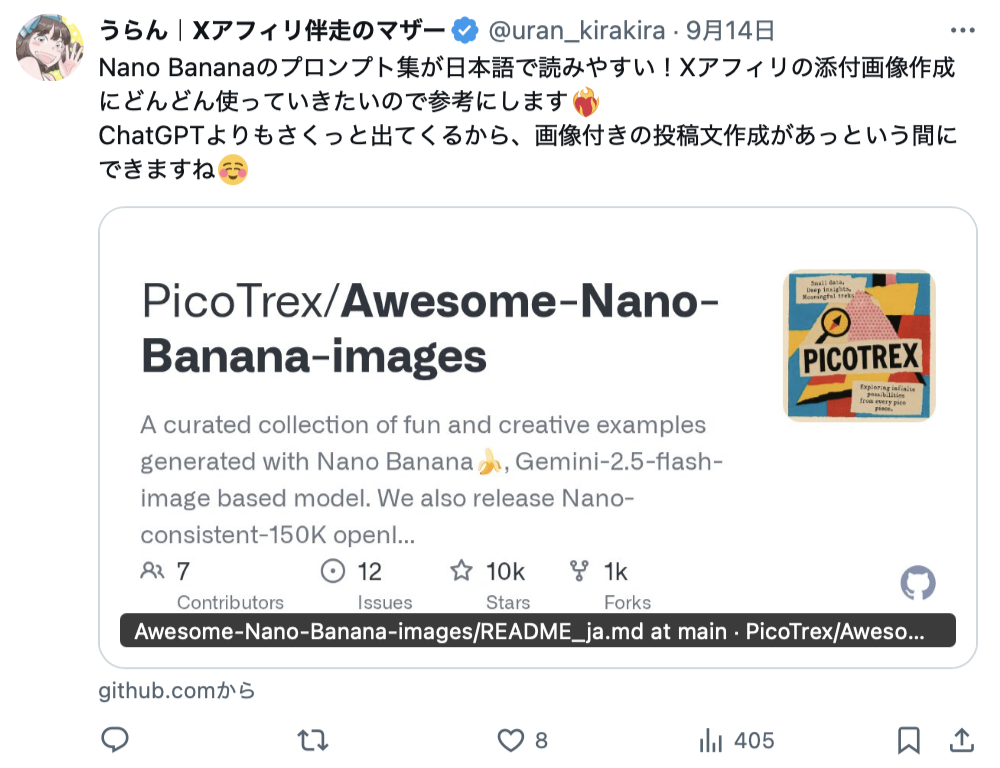Image resolution: width=1000 pixels, height=768 pixels.
Task: Click the share upload icon
Action: tap(961, 740)
